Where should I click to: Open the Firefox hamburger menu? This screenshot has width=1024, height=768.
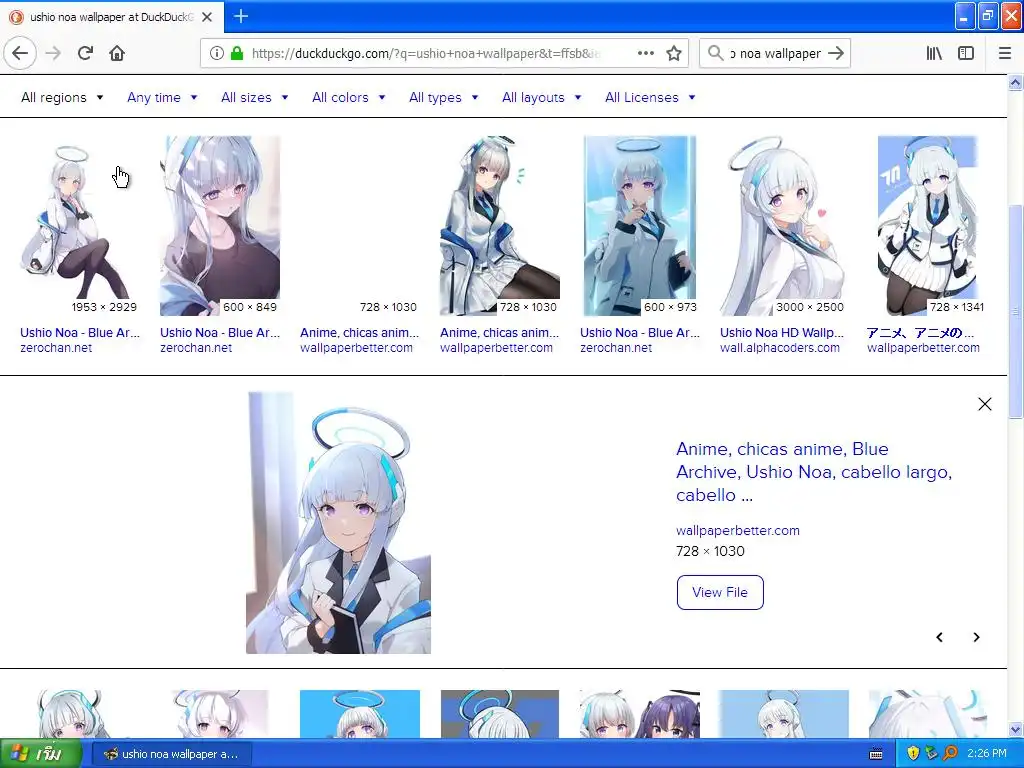coord(1005,53)
